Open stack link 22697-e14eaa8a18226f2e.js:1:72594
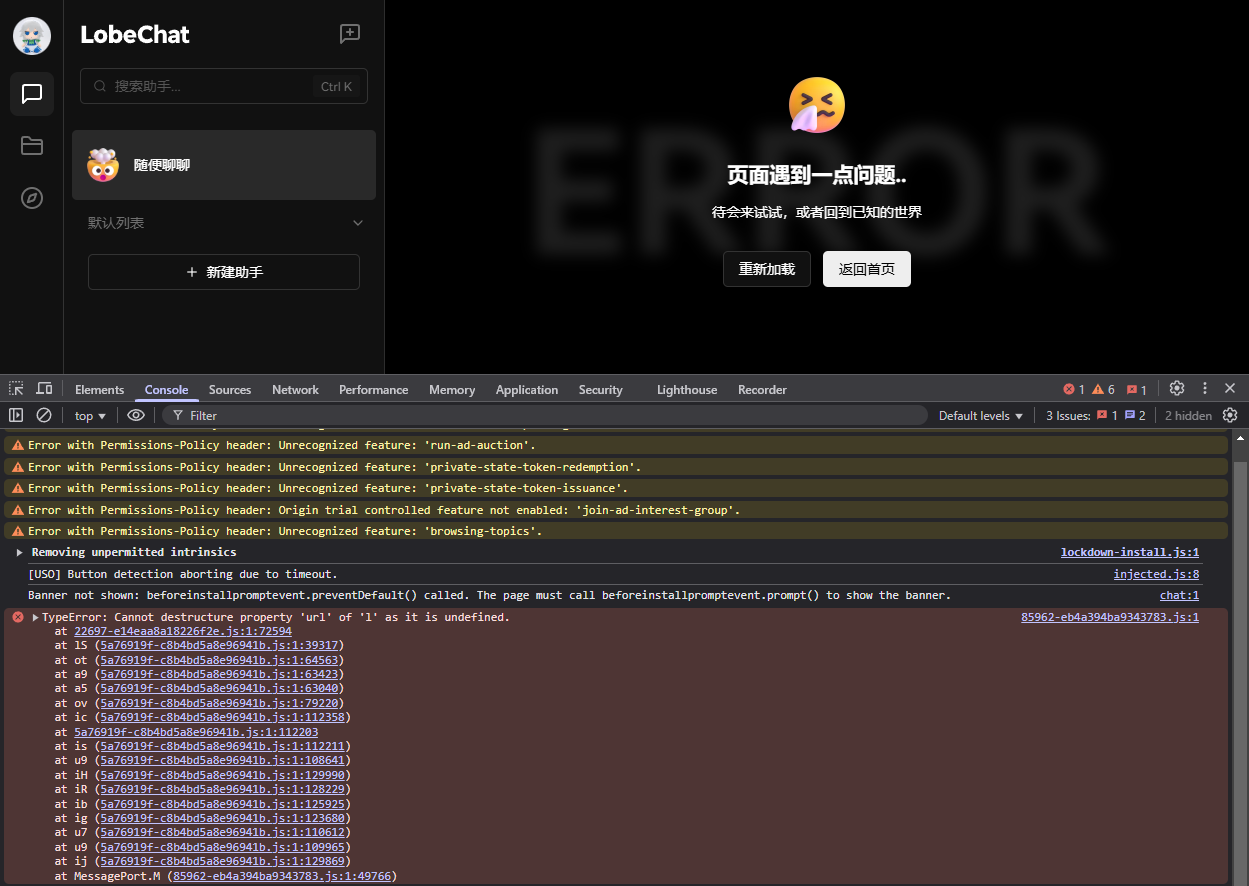The image size is (1249, 886). coord(183,631)
